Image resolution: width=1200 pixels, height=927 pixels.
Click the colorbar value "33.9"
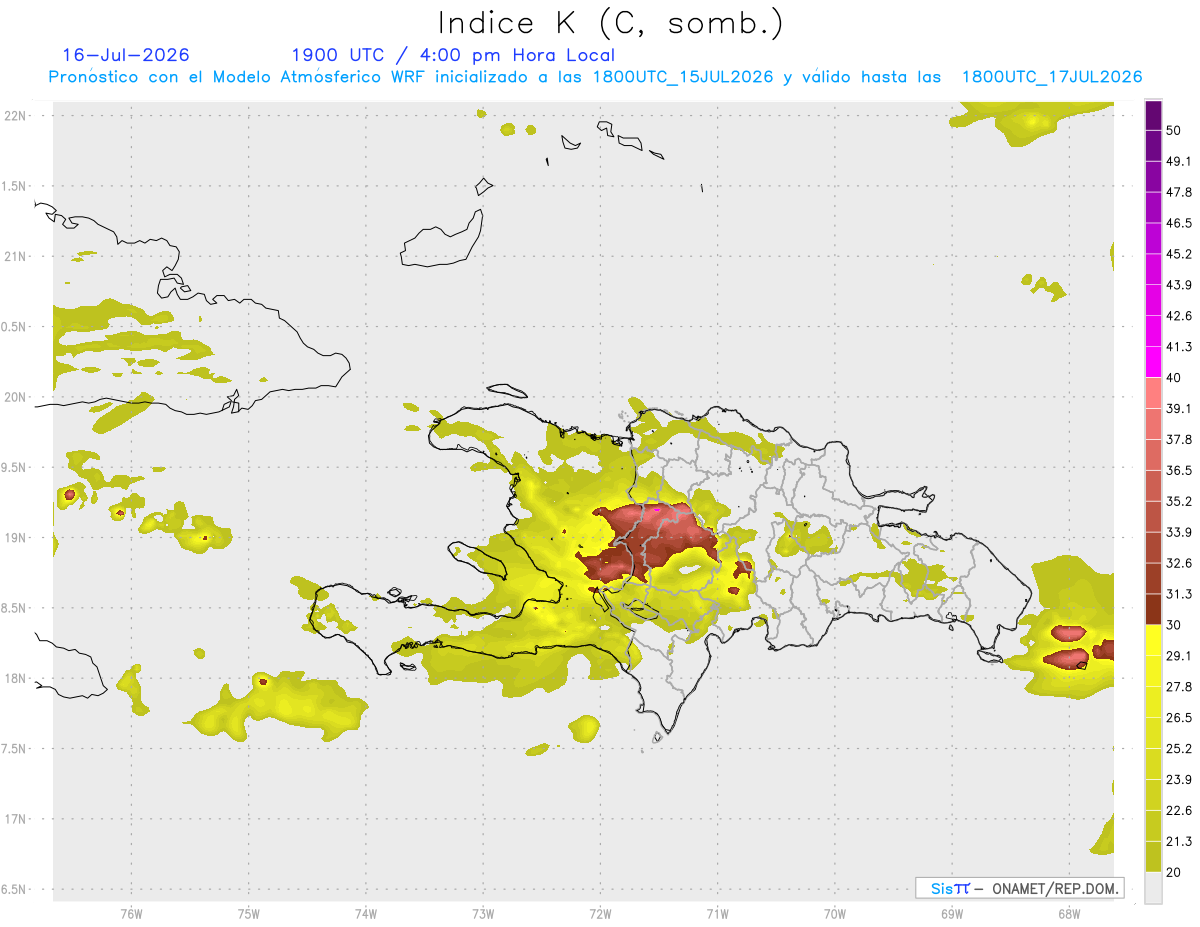click(x=1179, y=532)
